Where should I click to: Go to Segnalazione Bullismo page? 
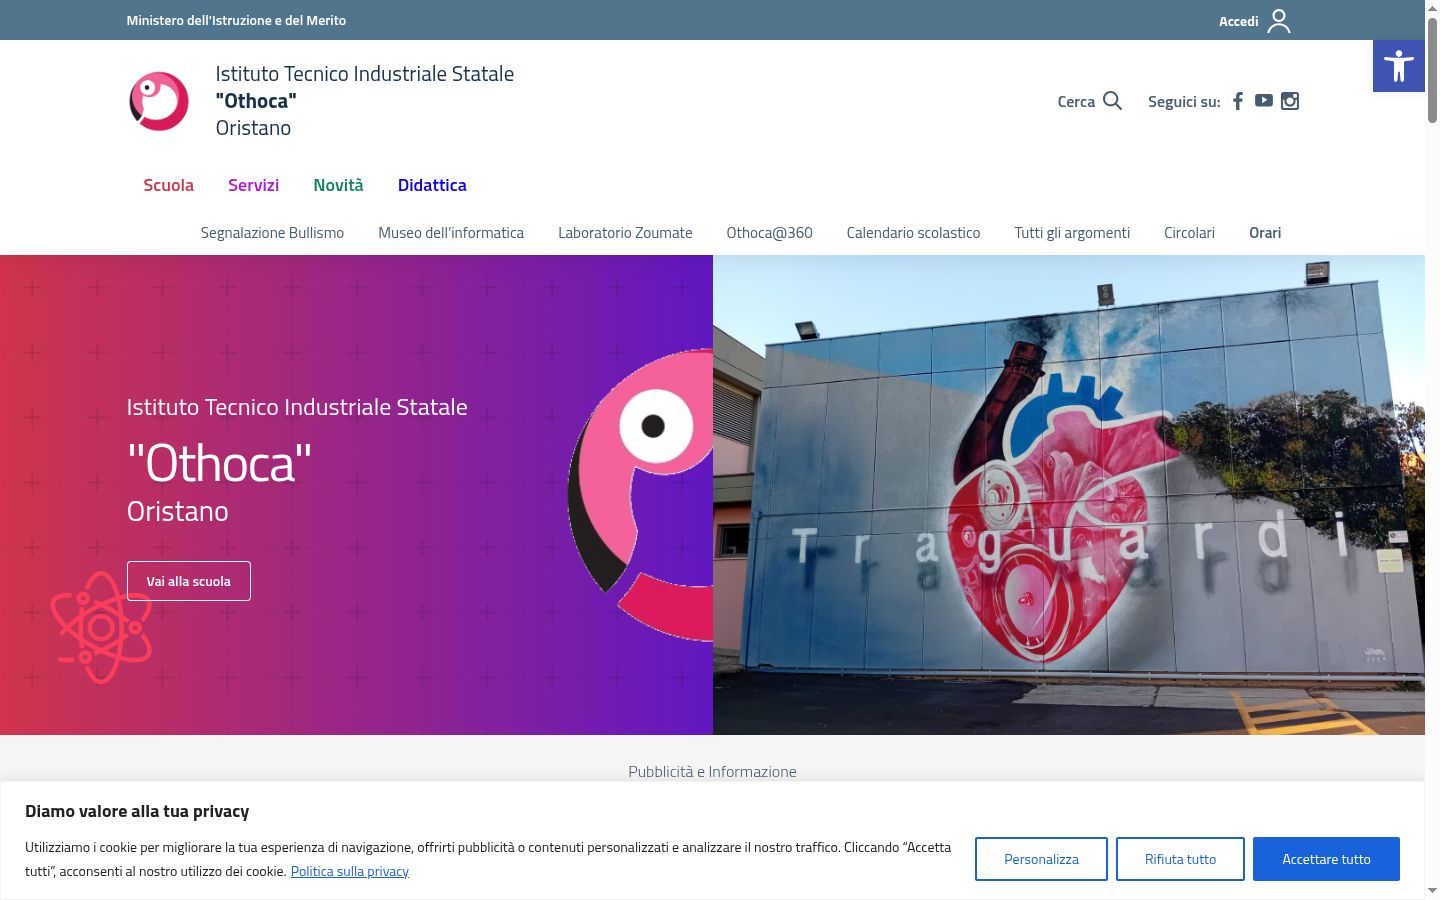[272, 233]
